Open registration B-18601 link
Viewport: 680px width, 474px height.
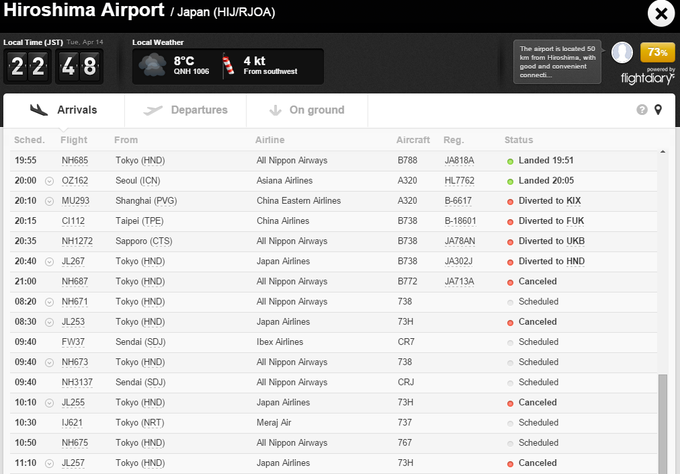coord(460,221)
